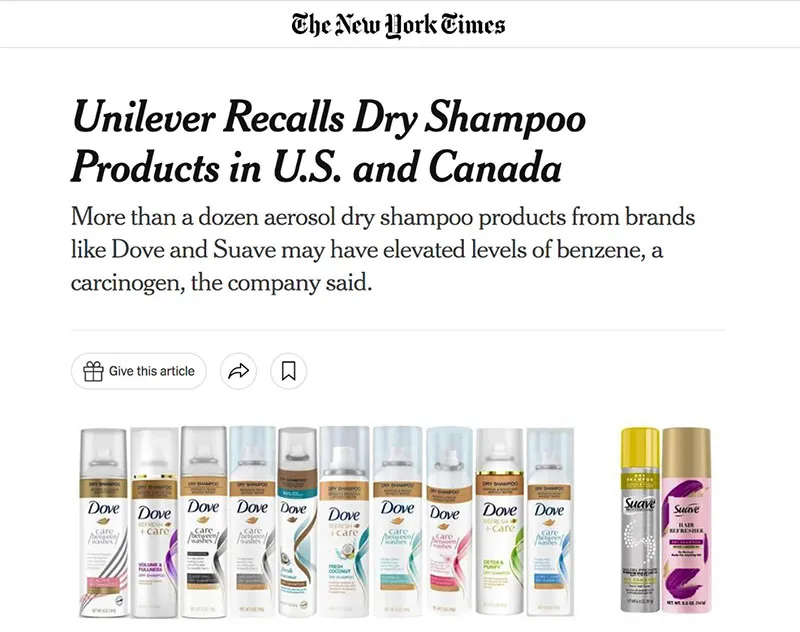Select the Dove can with blue swirl

(550, 523)
